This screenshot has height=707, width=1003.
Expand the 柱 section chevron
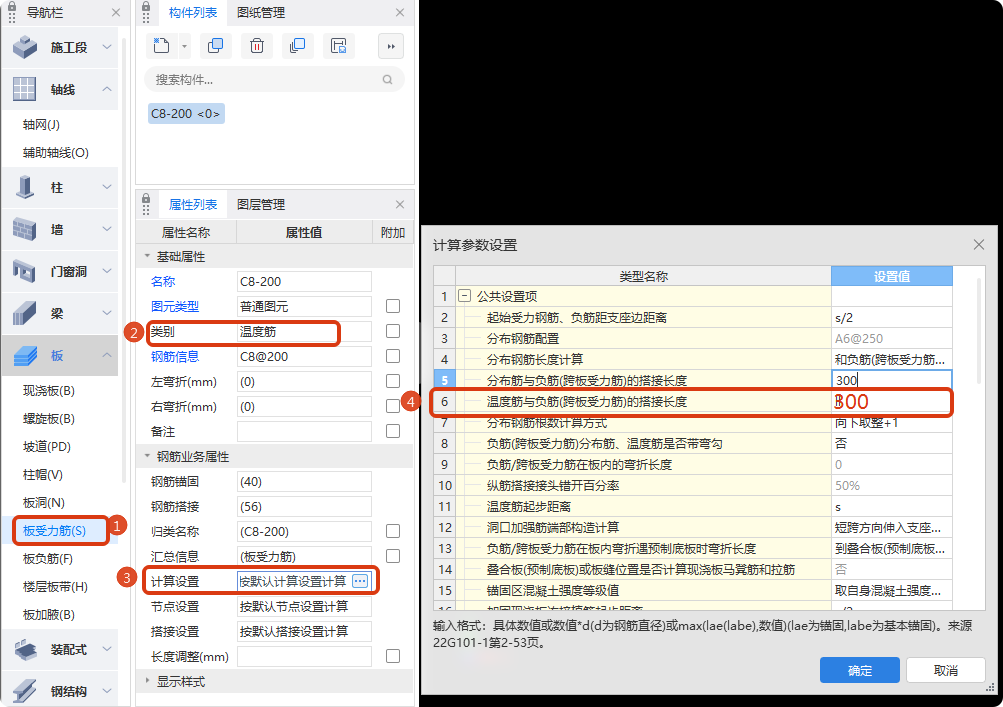coord(107,187)
